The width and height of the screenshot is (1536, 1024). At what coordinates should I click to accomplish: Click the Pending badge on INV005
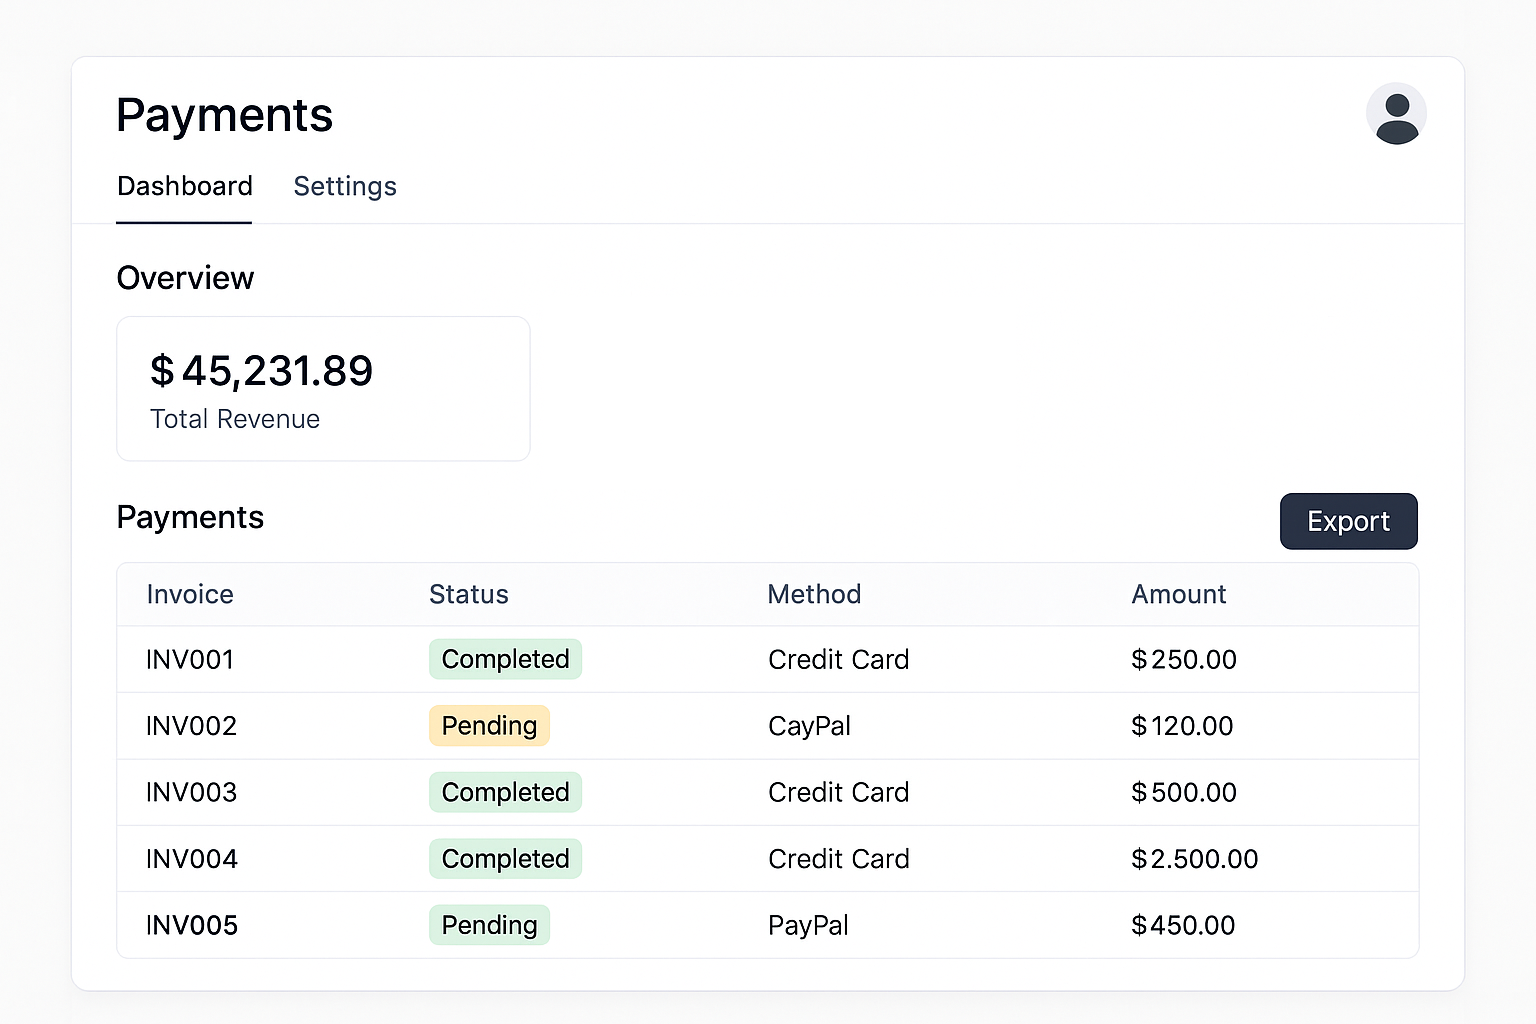[489, 925]
